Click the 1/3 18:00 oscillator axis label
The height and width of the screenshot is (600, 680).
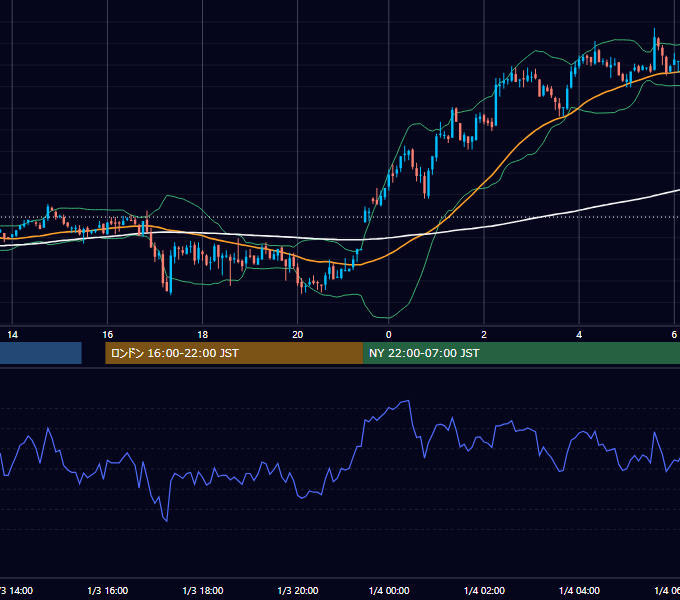click(x=203, y=591)
